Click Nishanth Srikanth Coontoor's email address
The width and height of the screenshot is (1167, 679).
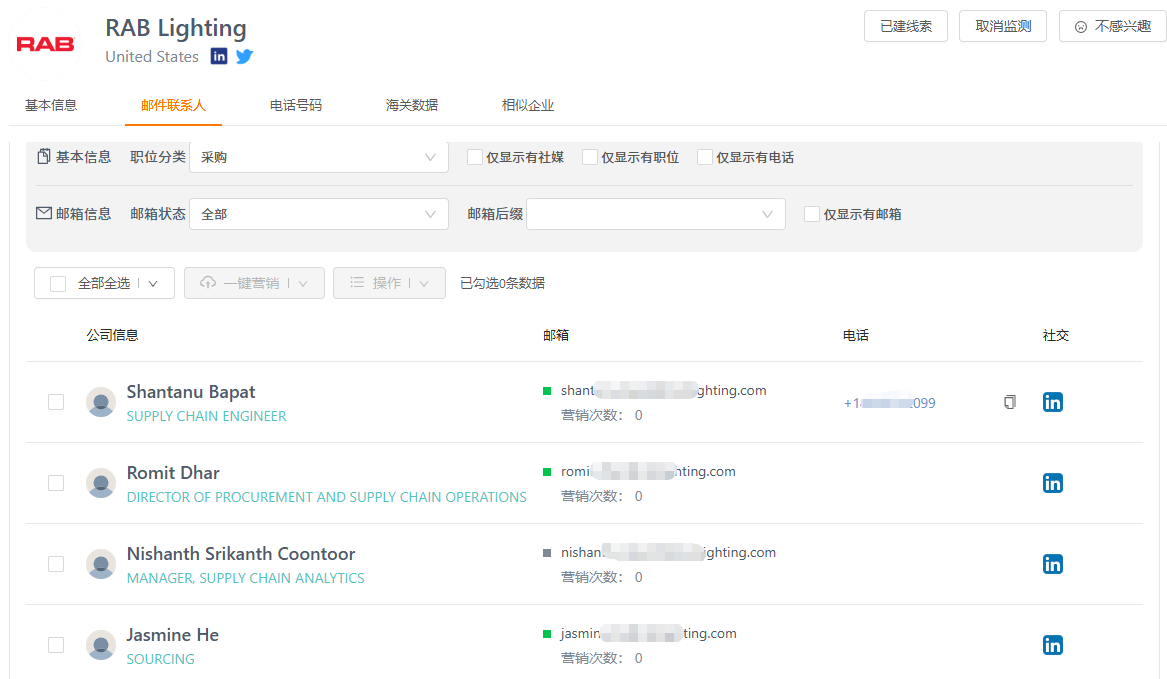[668, 552]
